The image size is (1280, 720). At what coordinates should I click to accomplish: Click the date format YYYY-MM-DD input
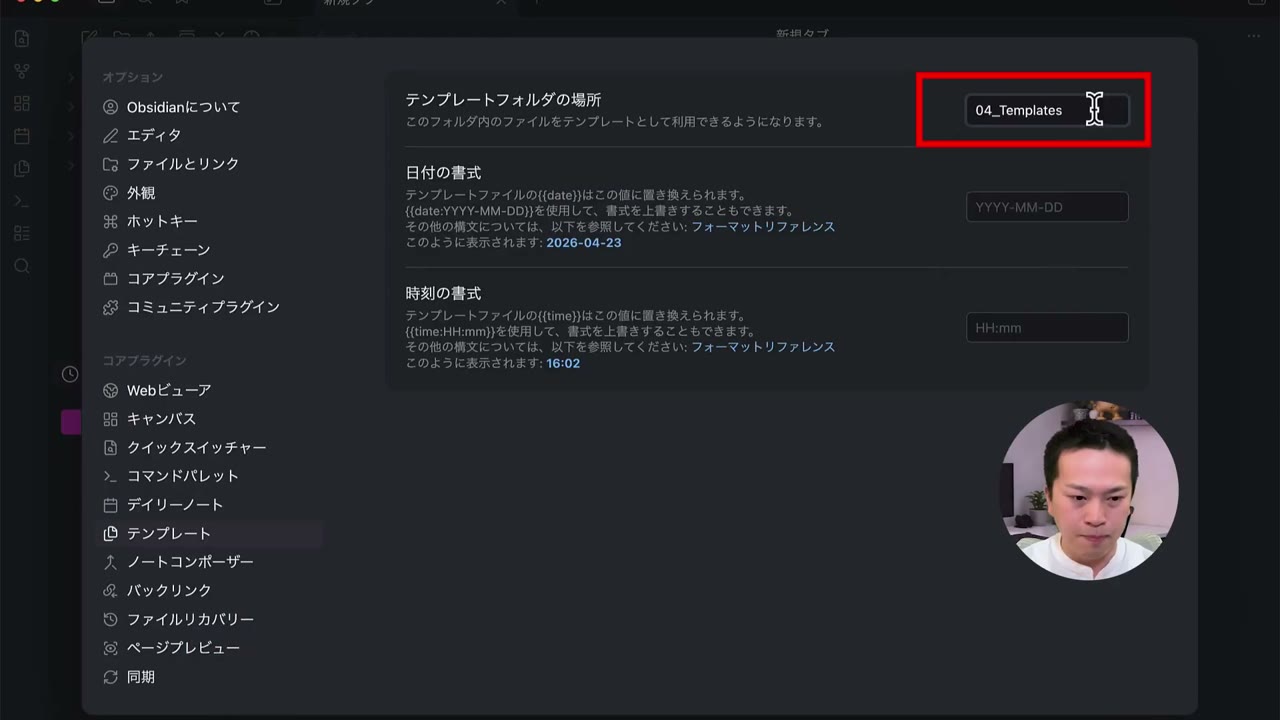tap(1047, 207)
